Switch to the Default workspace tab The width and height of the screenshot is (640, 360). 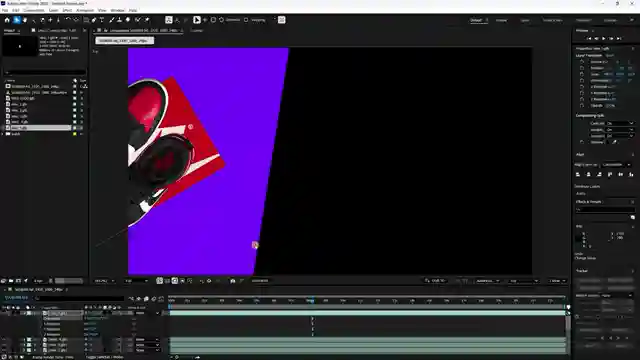[476, 20]
